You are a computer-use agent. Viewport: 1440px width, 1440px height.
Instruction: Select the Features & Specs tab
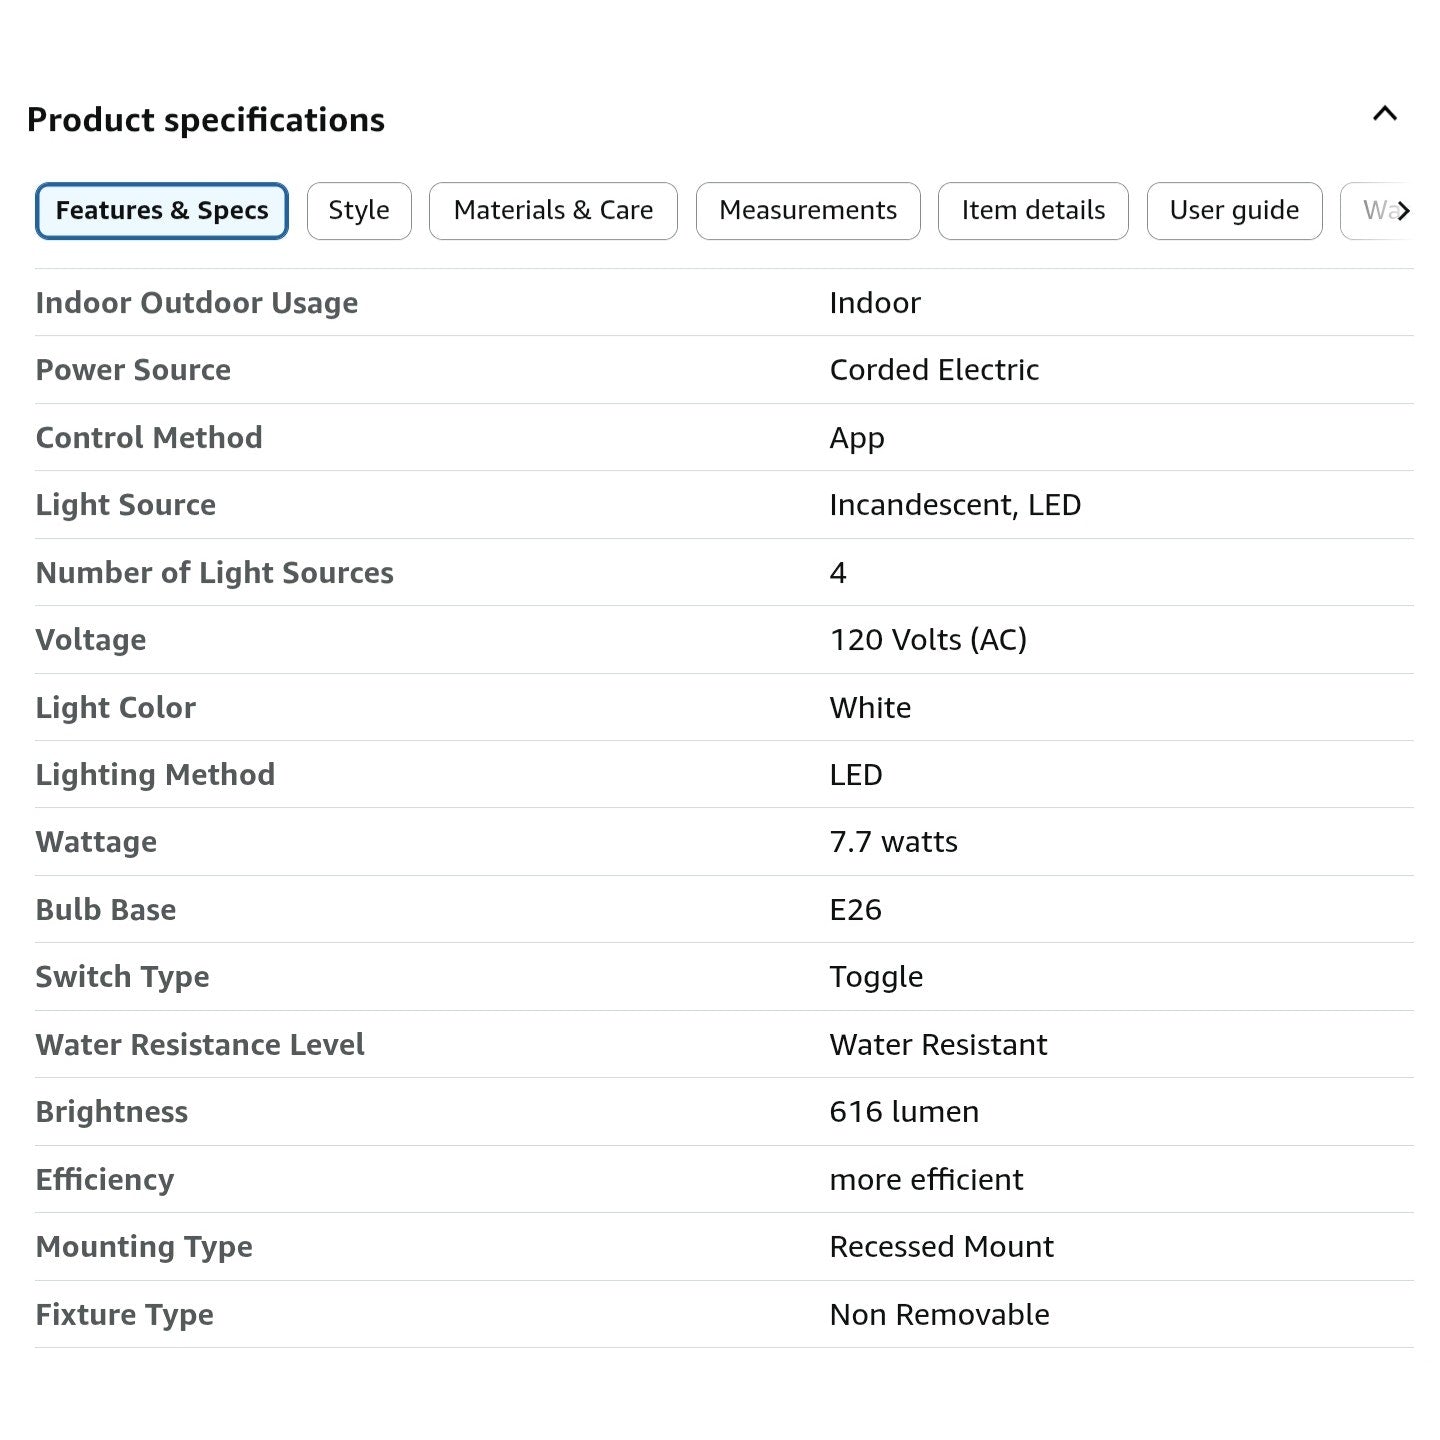(162, 211)
